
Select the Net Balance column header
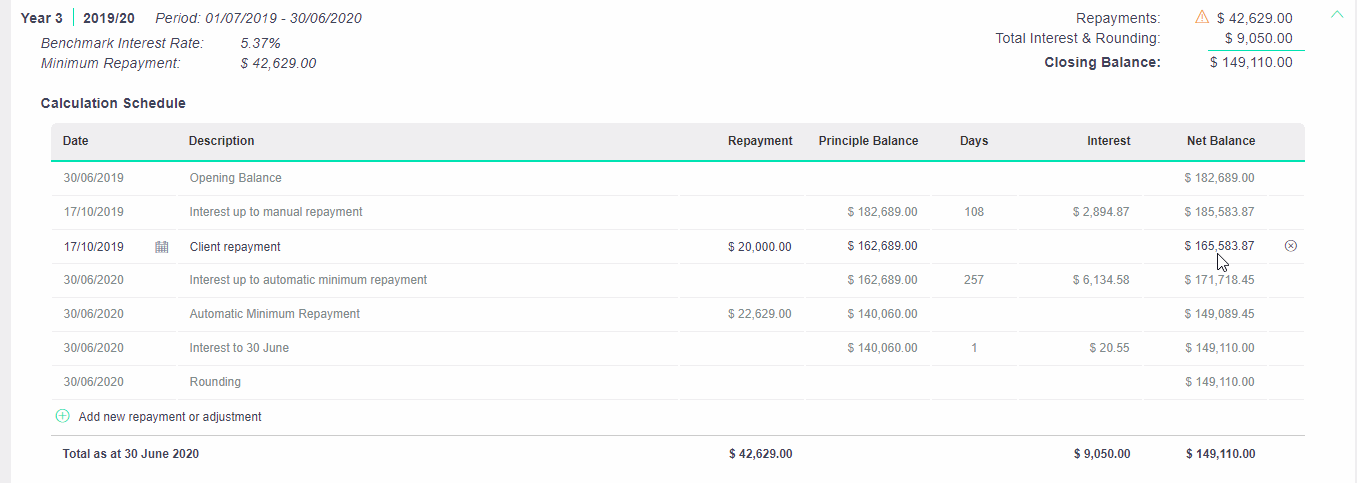pyautogui.click(x=1221, y=141)
